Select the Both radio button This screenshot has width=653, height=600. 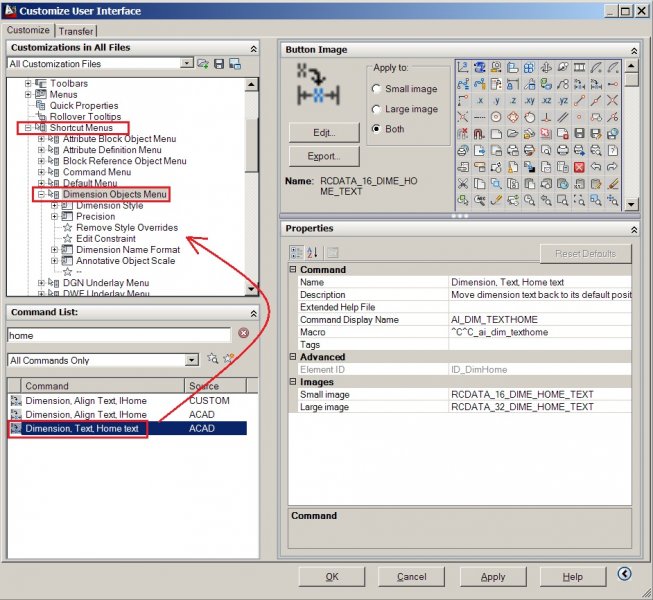point(376,129)
